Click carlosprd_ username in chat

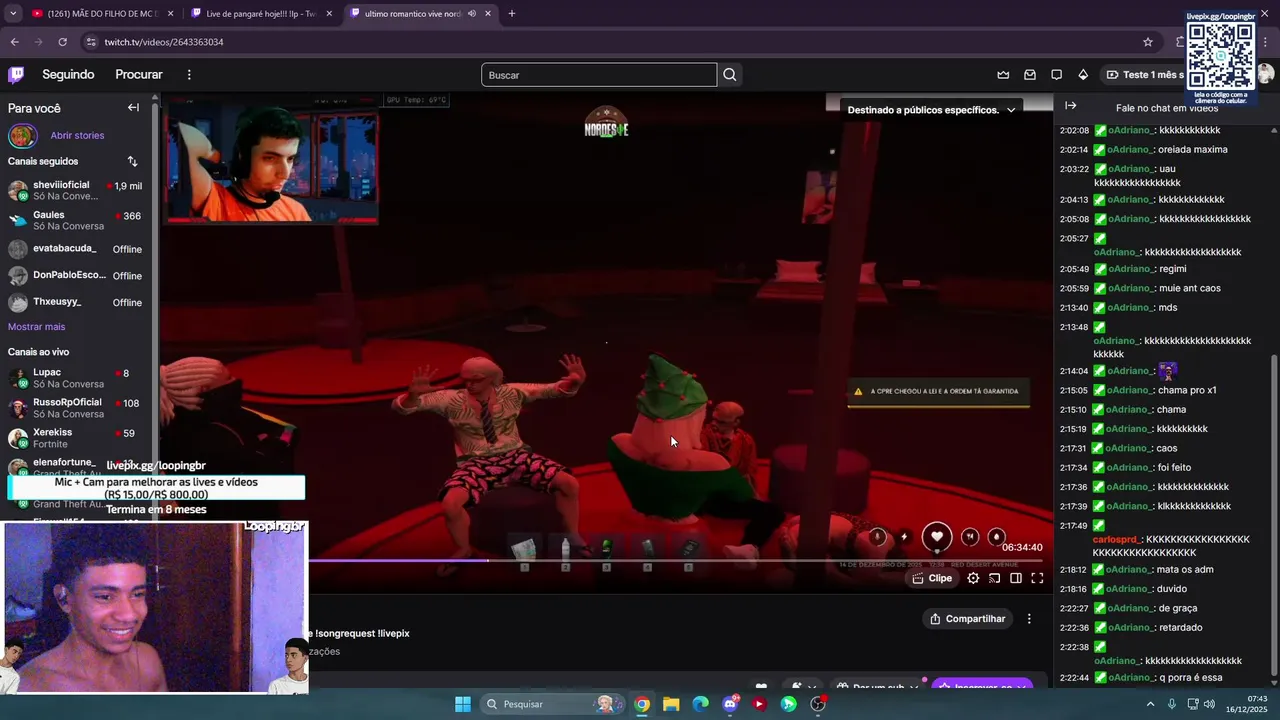[1116, 539]
